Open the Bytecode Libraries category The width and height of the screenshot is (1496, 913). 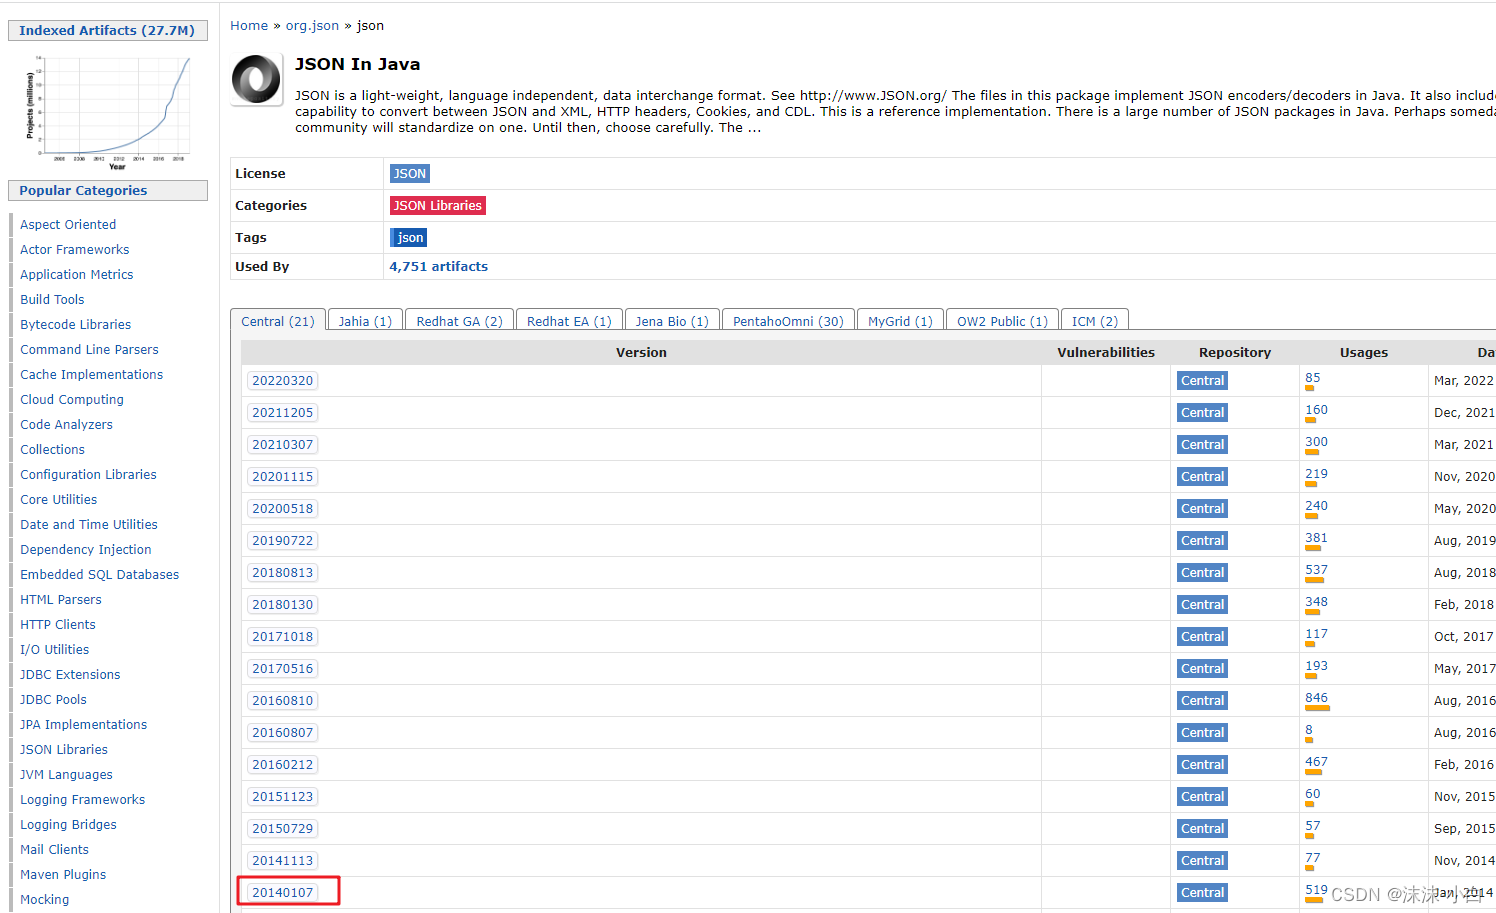76,325
